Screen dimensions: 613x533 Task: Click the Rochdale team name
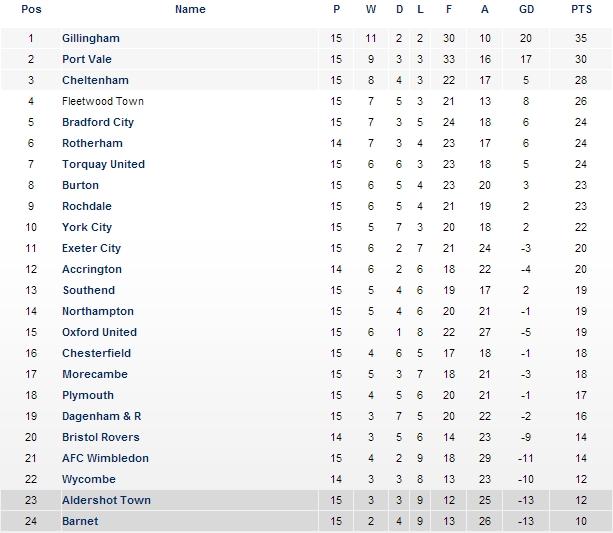pos(89,206)
